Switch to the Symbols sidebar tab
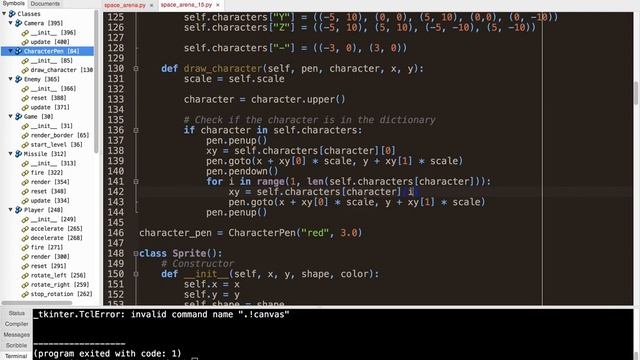The width and height of the screenshot is (640, 360). click(13, 3)
